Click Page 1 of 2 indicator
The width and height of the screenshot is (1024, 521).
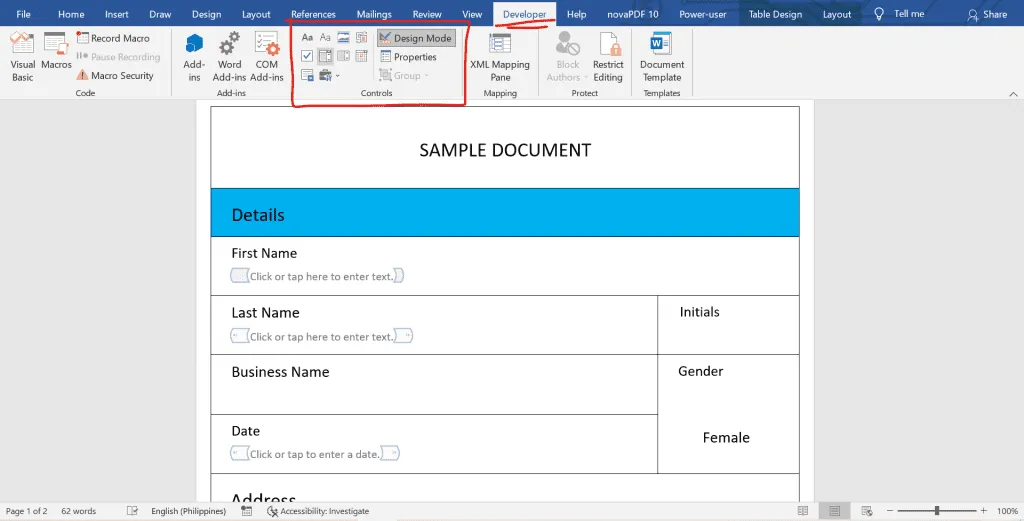(x=26, y=511)
